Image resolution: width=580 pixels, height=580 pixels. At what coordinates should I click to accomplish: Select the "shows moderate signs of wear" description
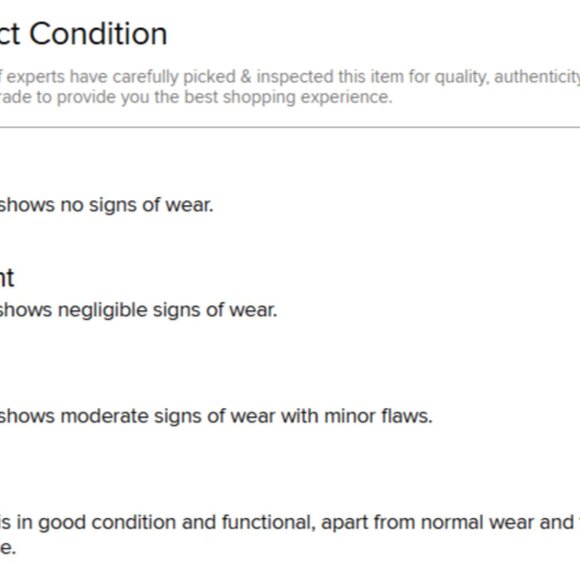[x=216, y=416]
